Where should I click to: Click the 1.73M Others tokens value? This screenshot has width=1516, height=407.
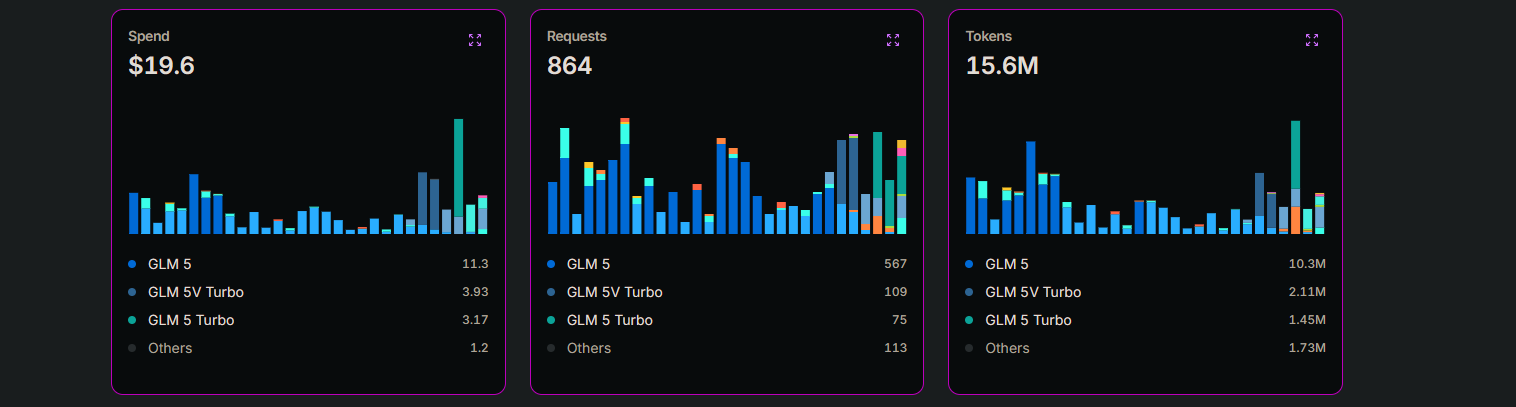[1307, 348]
